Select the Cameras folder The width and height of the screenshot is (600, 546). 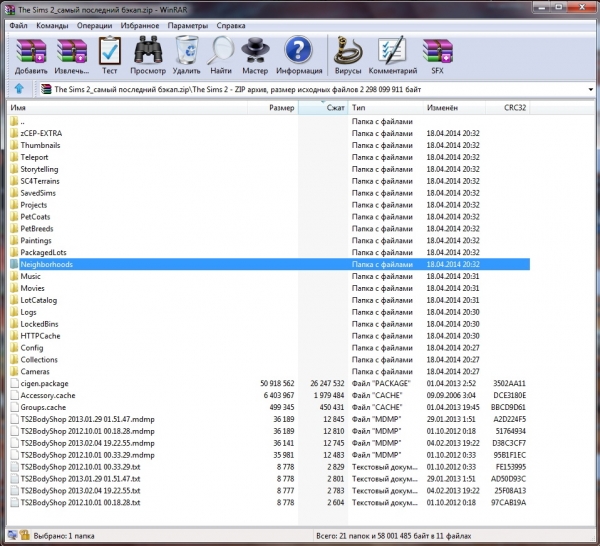click(x=35, y=371)
